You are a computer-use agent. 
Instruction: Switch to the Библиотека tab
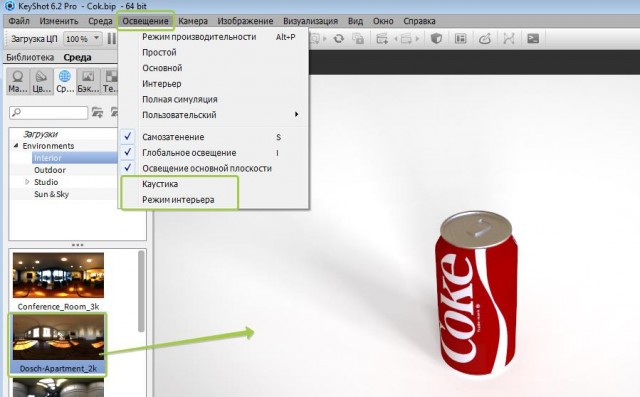click(30, 57)
